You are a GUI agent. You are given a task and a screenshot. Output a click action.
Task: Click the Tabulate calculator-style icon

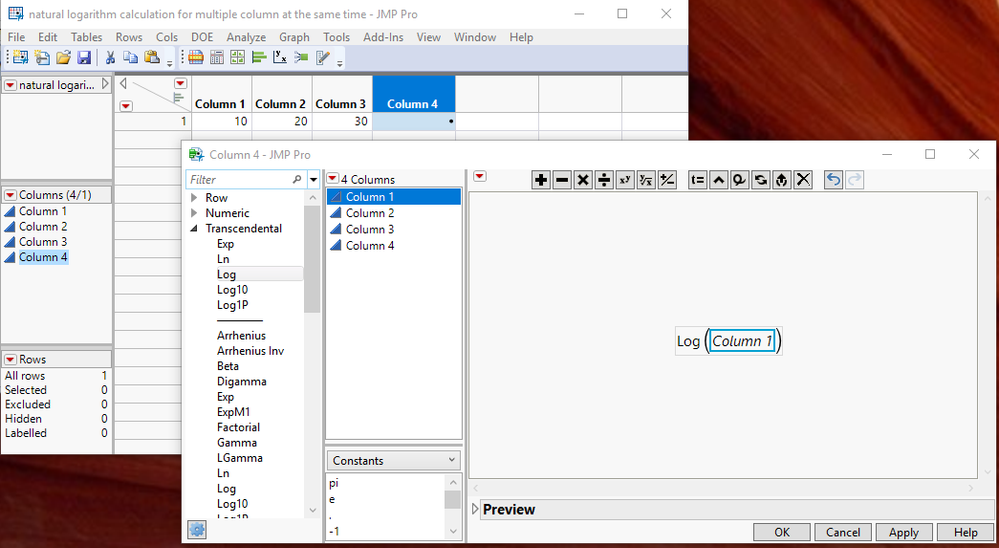coord(217,58)
